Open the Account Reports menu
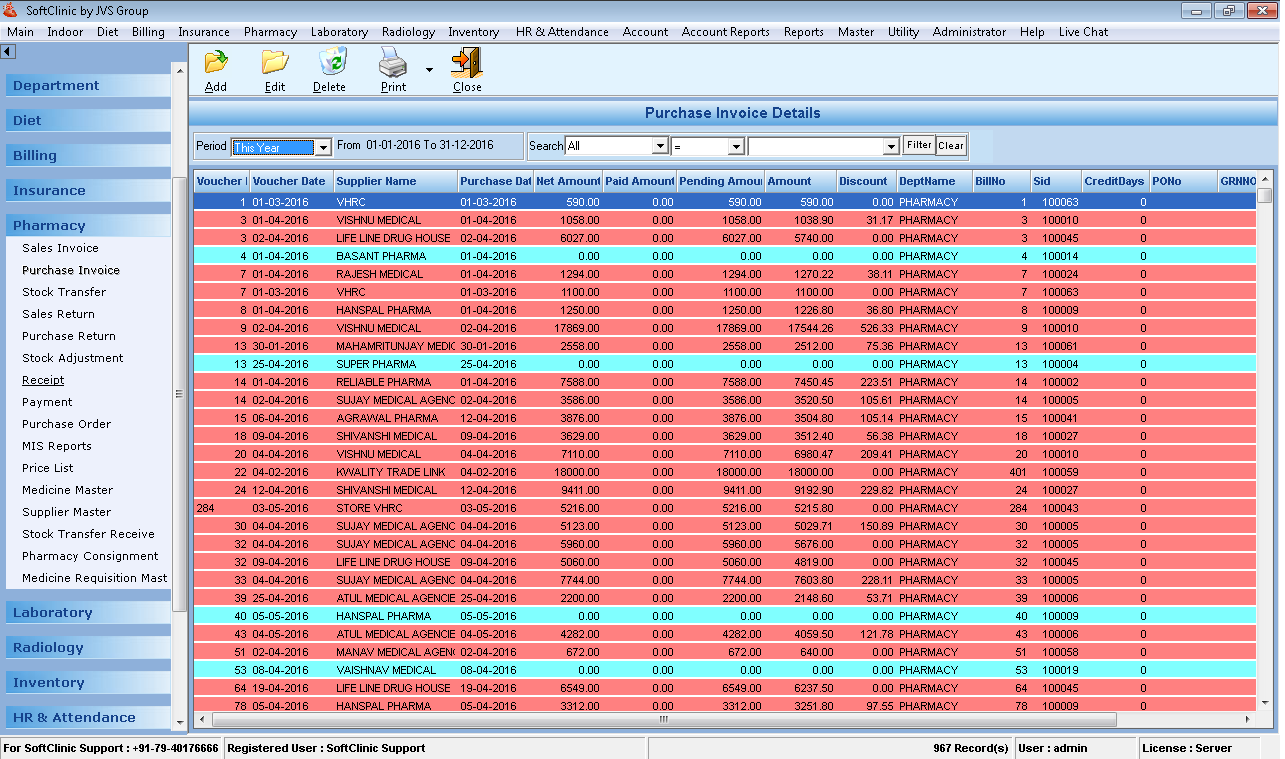The width and height of the screenshot is (1285, 759). click(725, 31)
